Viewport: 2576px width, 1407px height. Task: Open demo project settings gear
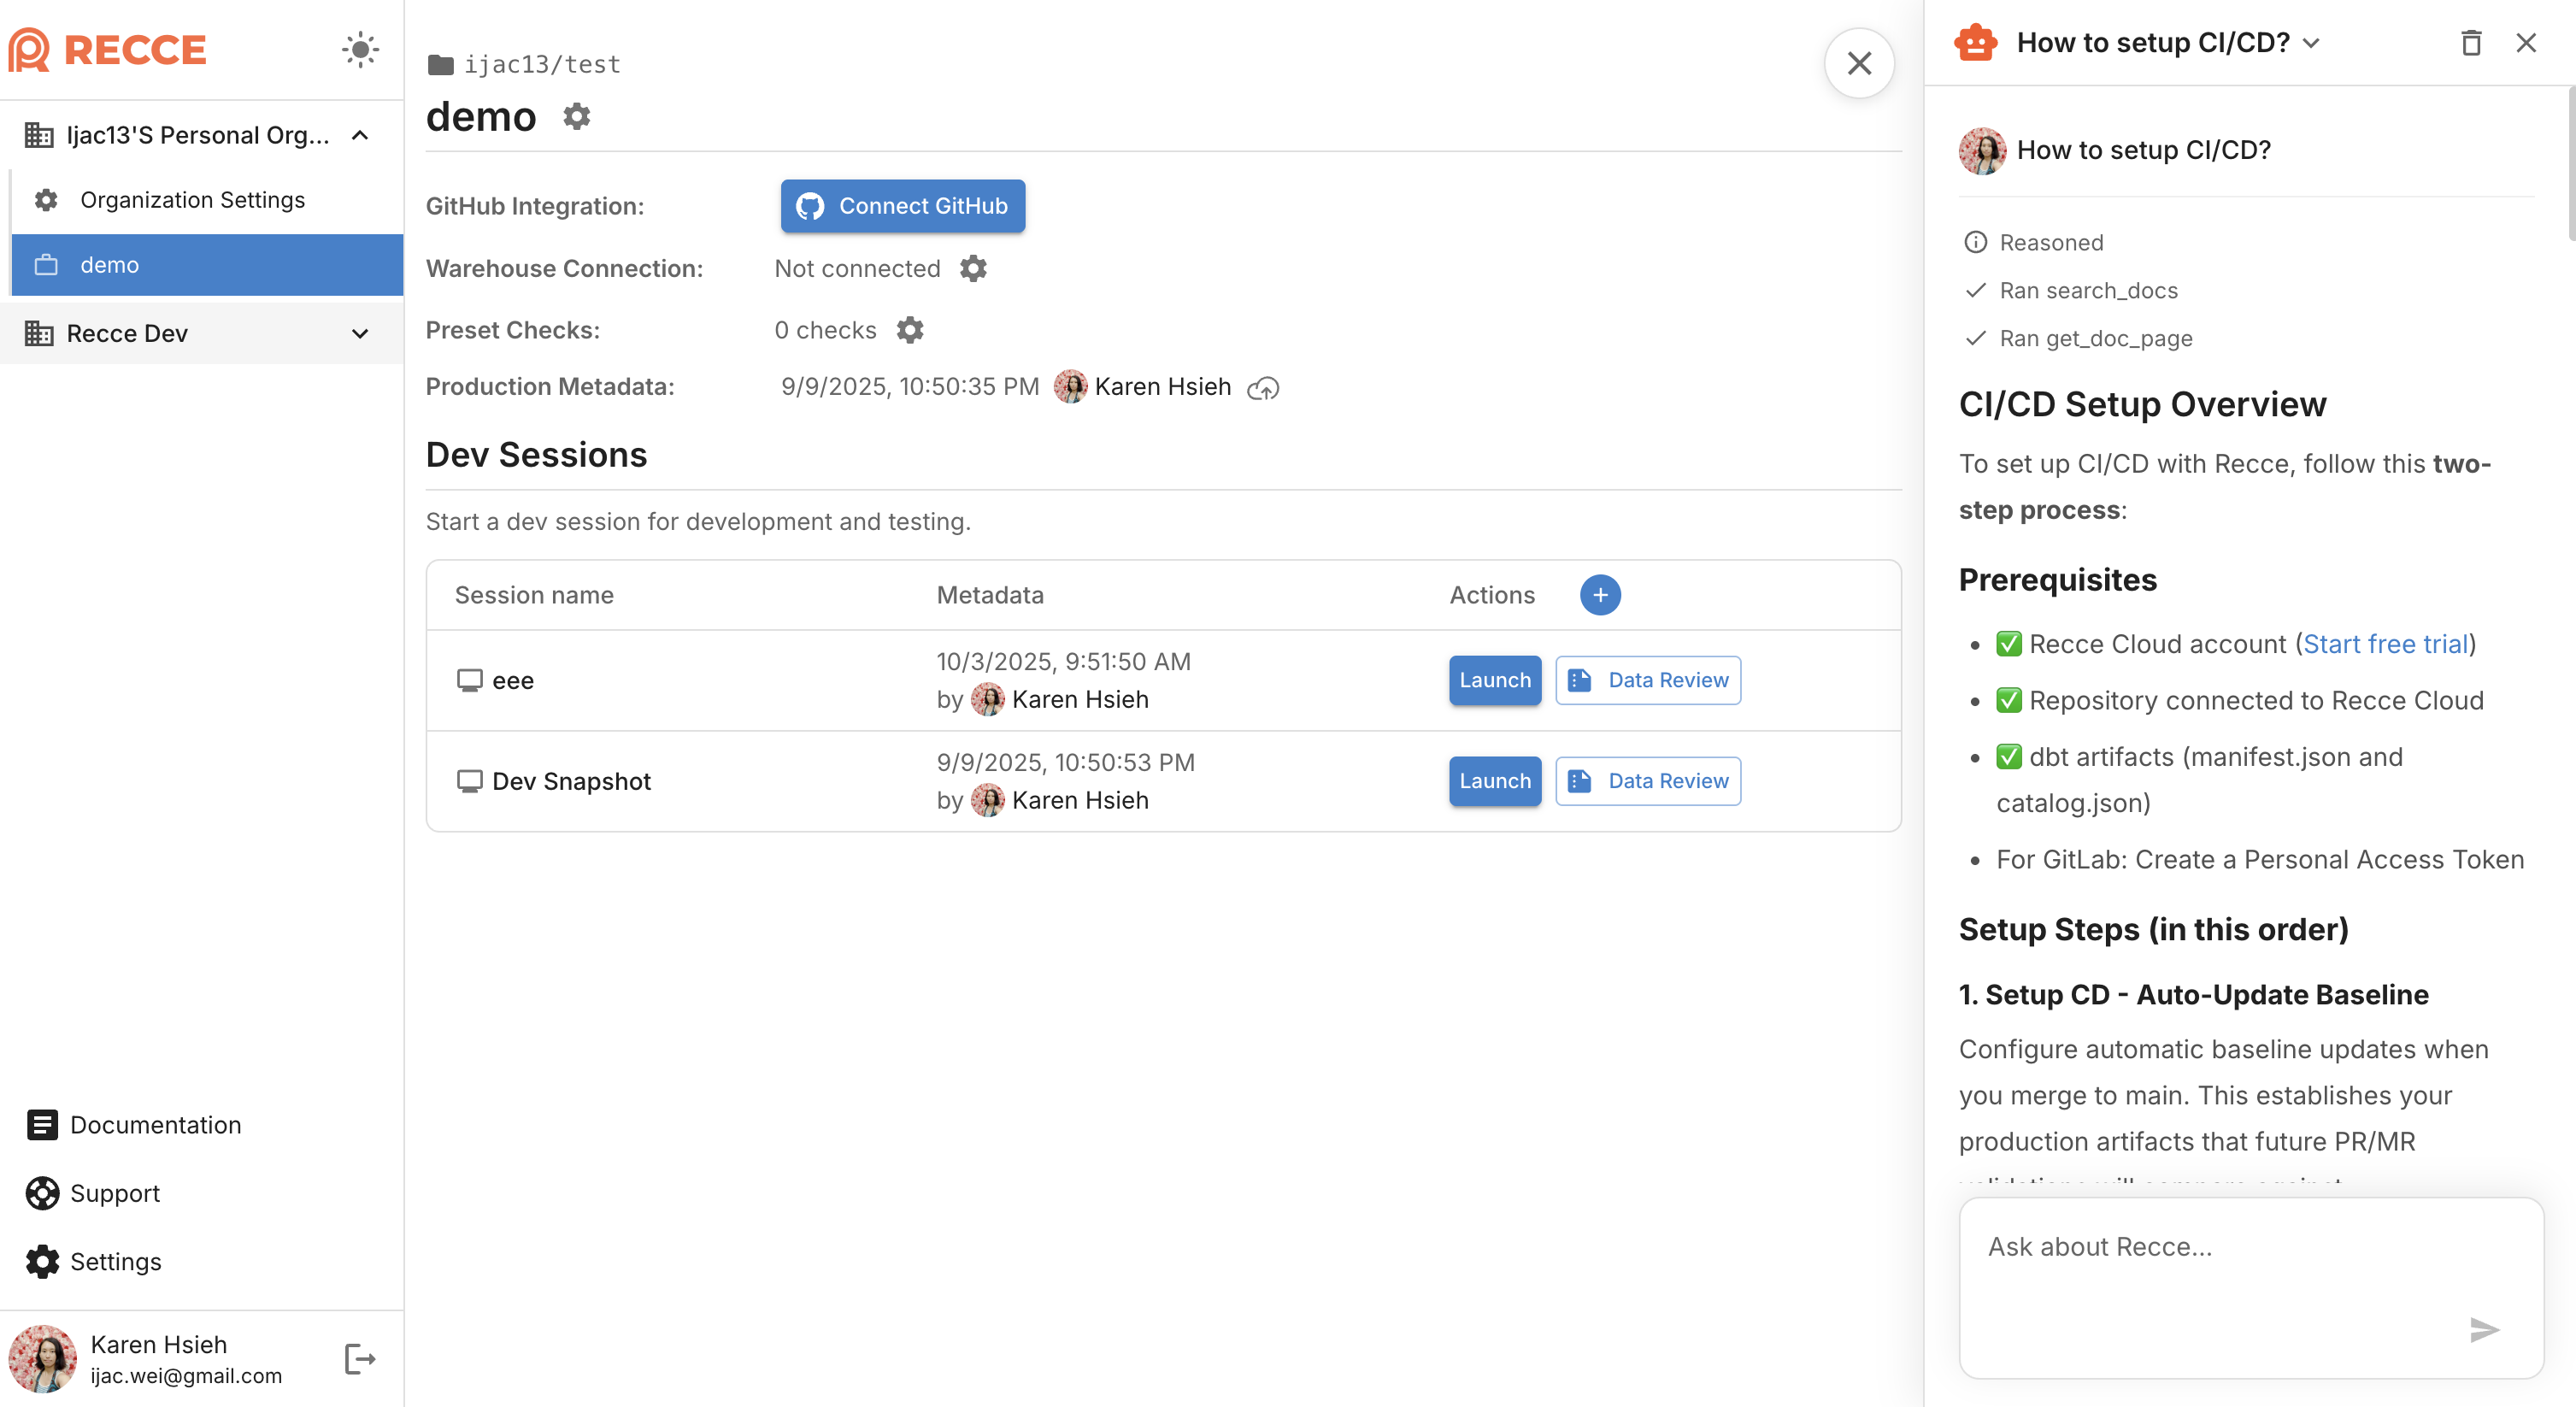(x=577, y=117)
